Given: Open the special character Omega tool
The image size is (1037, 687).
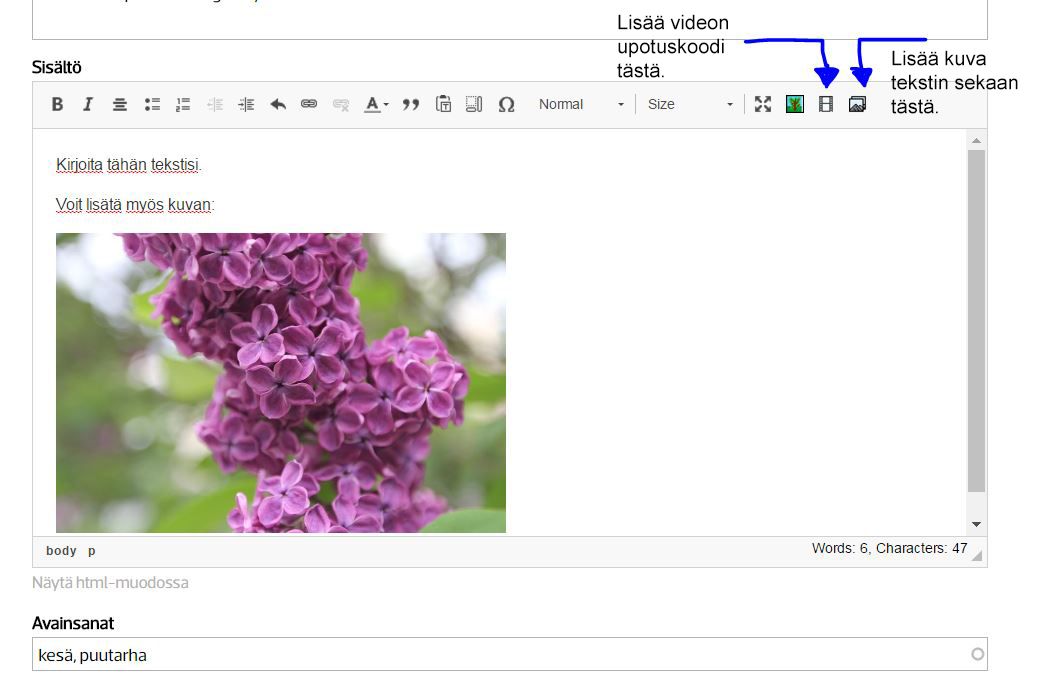Looking at the screenshot, I should 506,104.
